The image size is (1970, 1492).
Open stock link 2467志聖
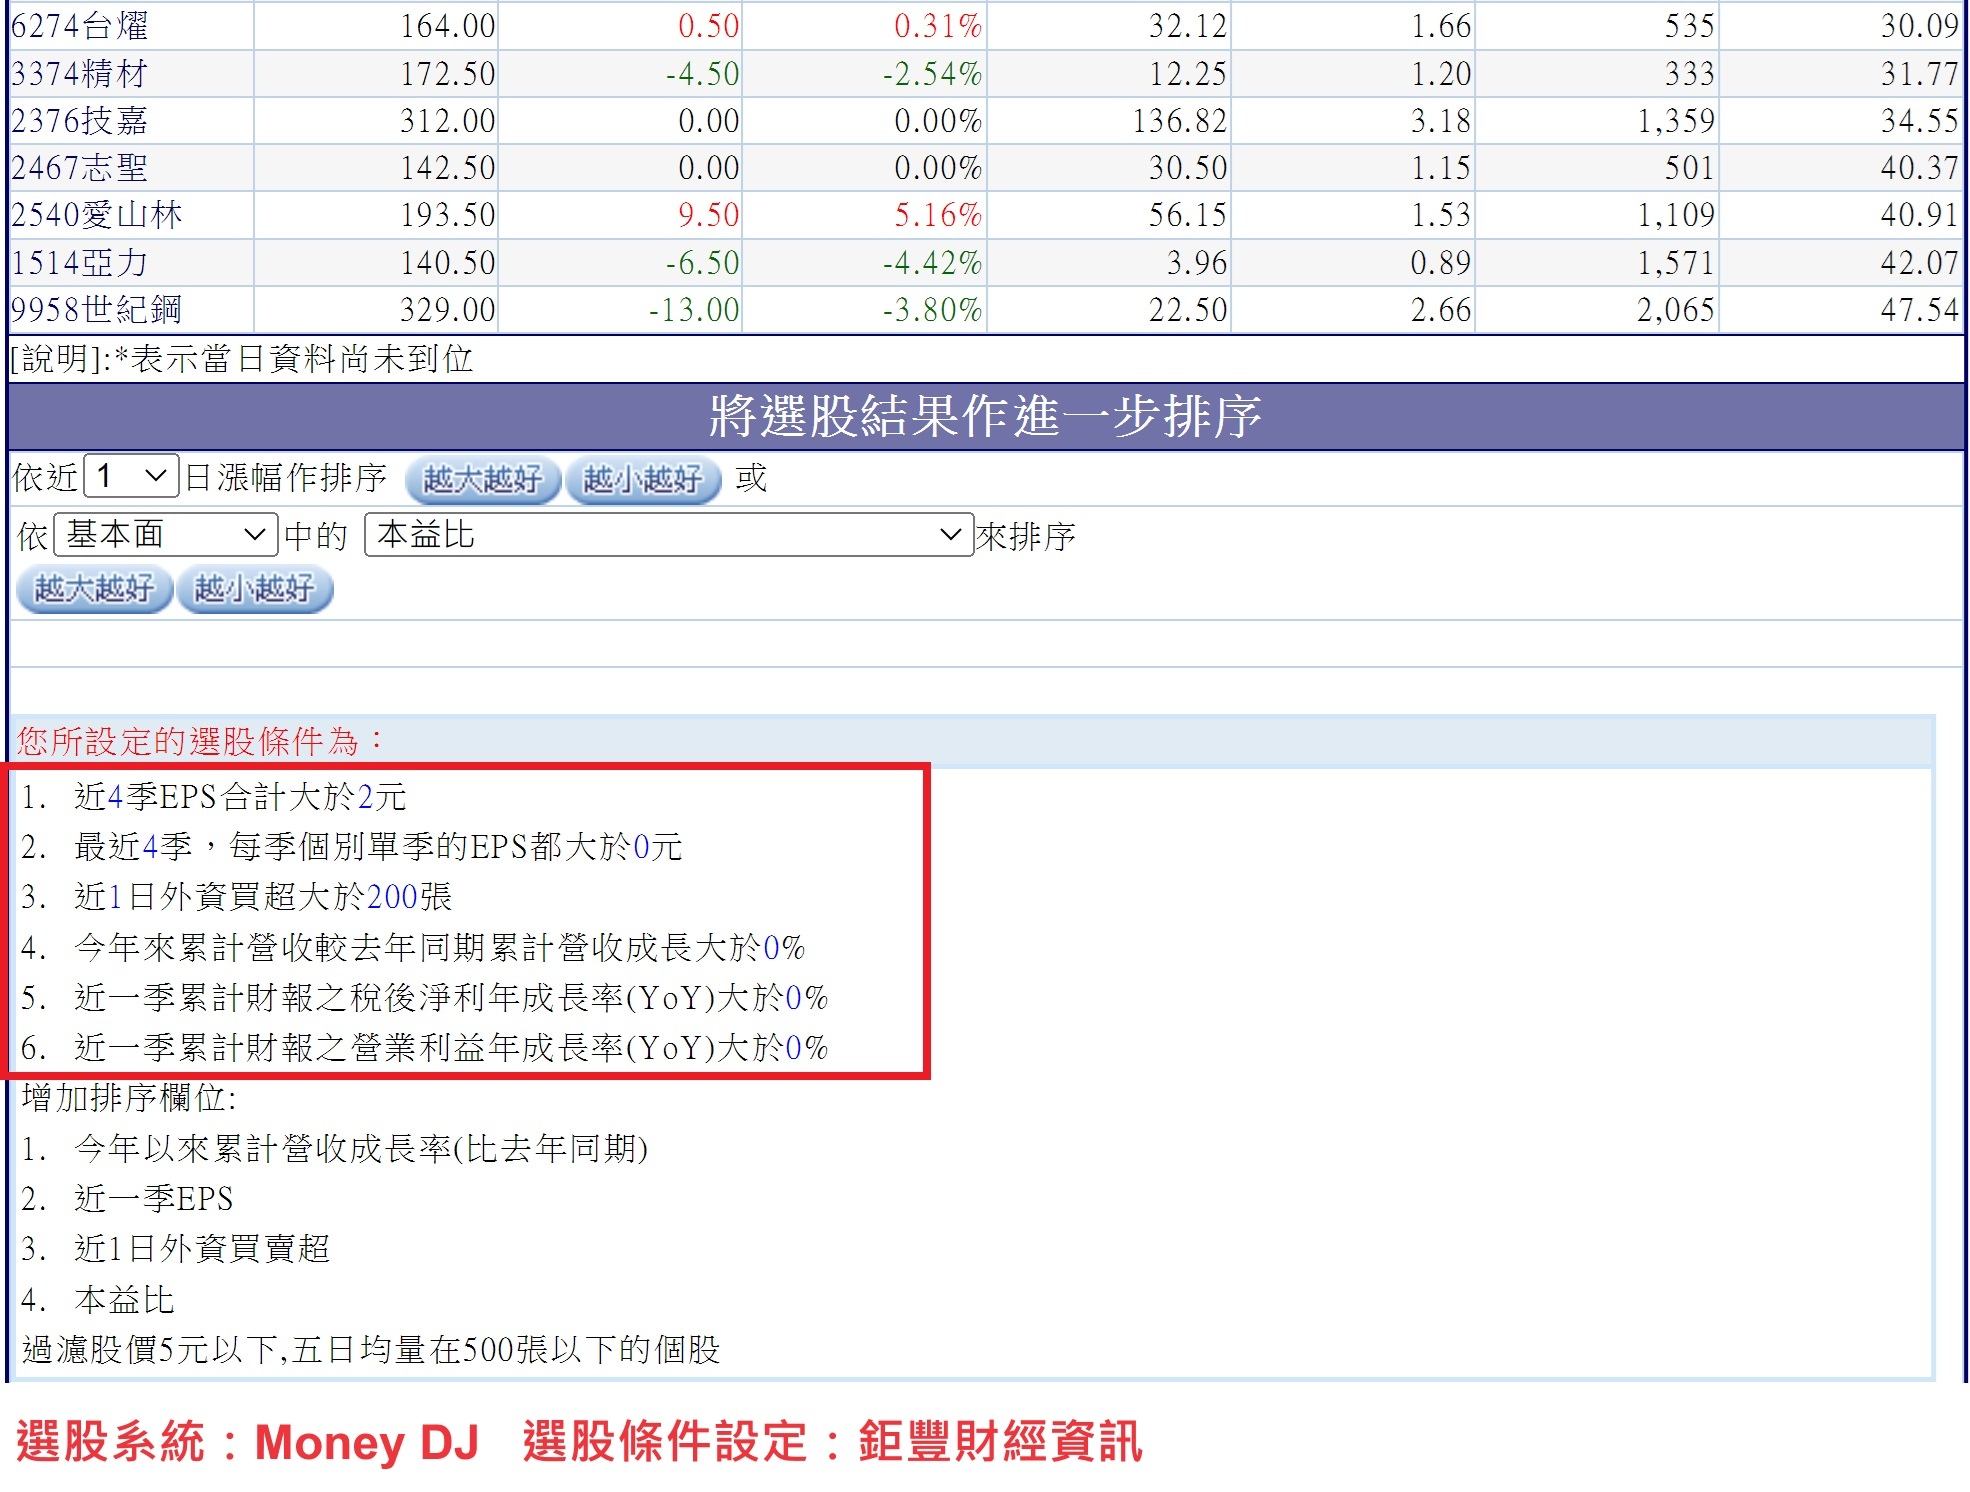pos(79,168)
